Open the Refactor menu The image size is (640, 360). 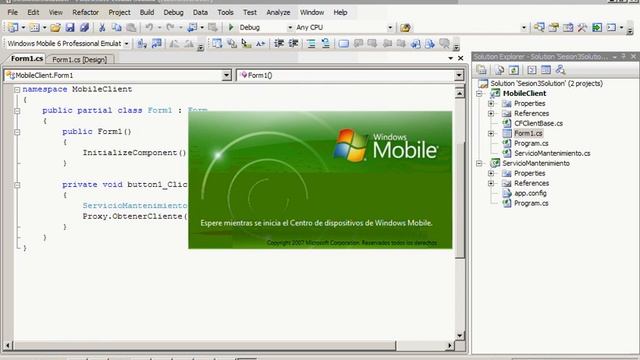[x=85, y=12]
